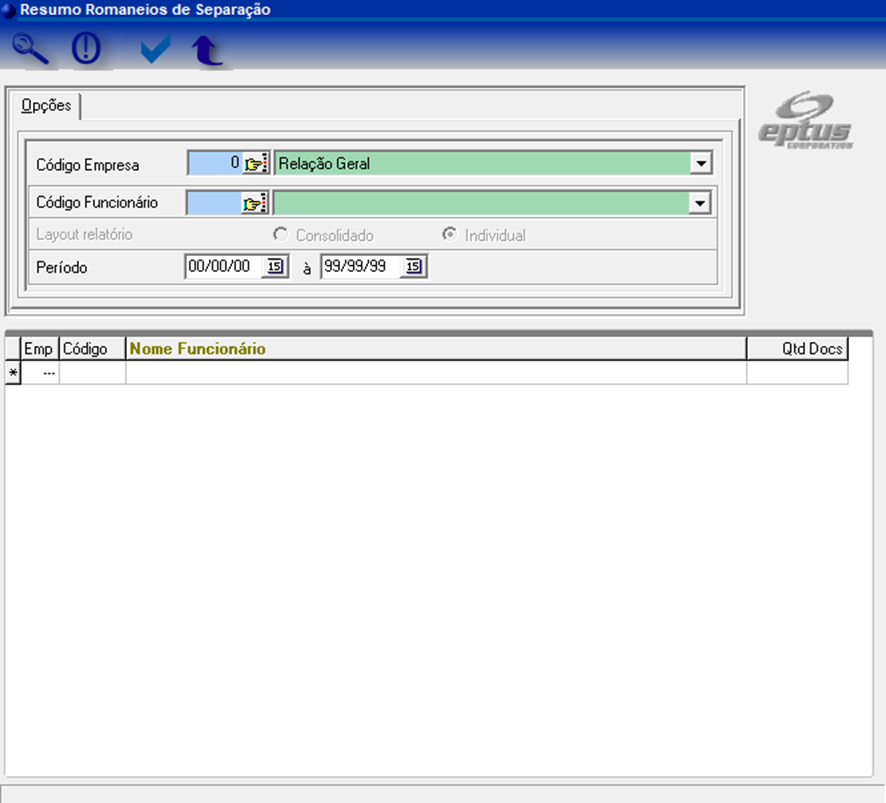886x803 pixels.
Task: Click the Código Empresa number field
Action: pos(214,163)
